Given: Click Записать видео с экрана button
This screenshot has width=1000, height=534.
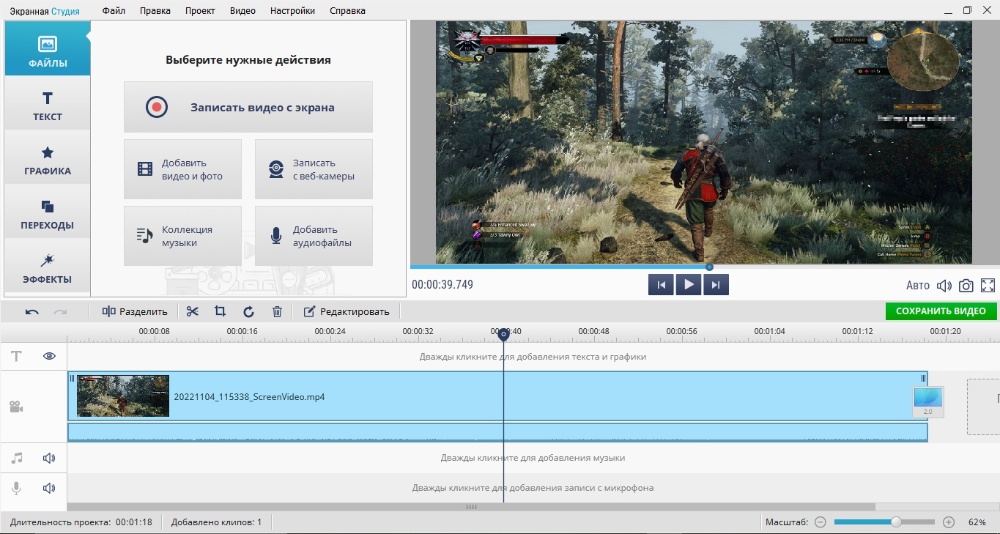Looking at the screenshot, I should tap(248, 107).
